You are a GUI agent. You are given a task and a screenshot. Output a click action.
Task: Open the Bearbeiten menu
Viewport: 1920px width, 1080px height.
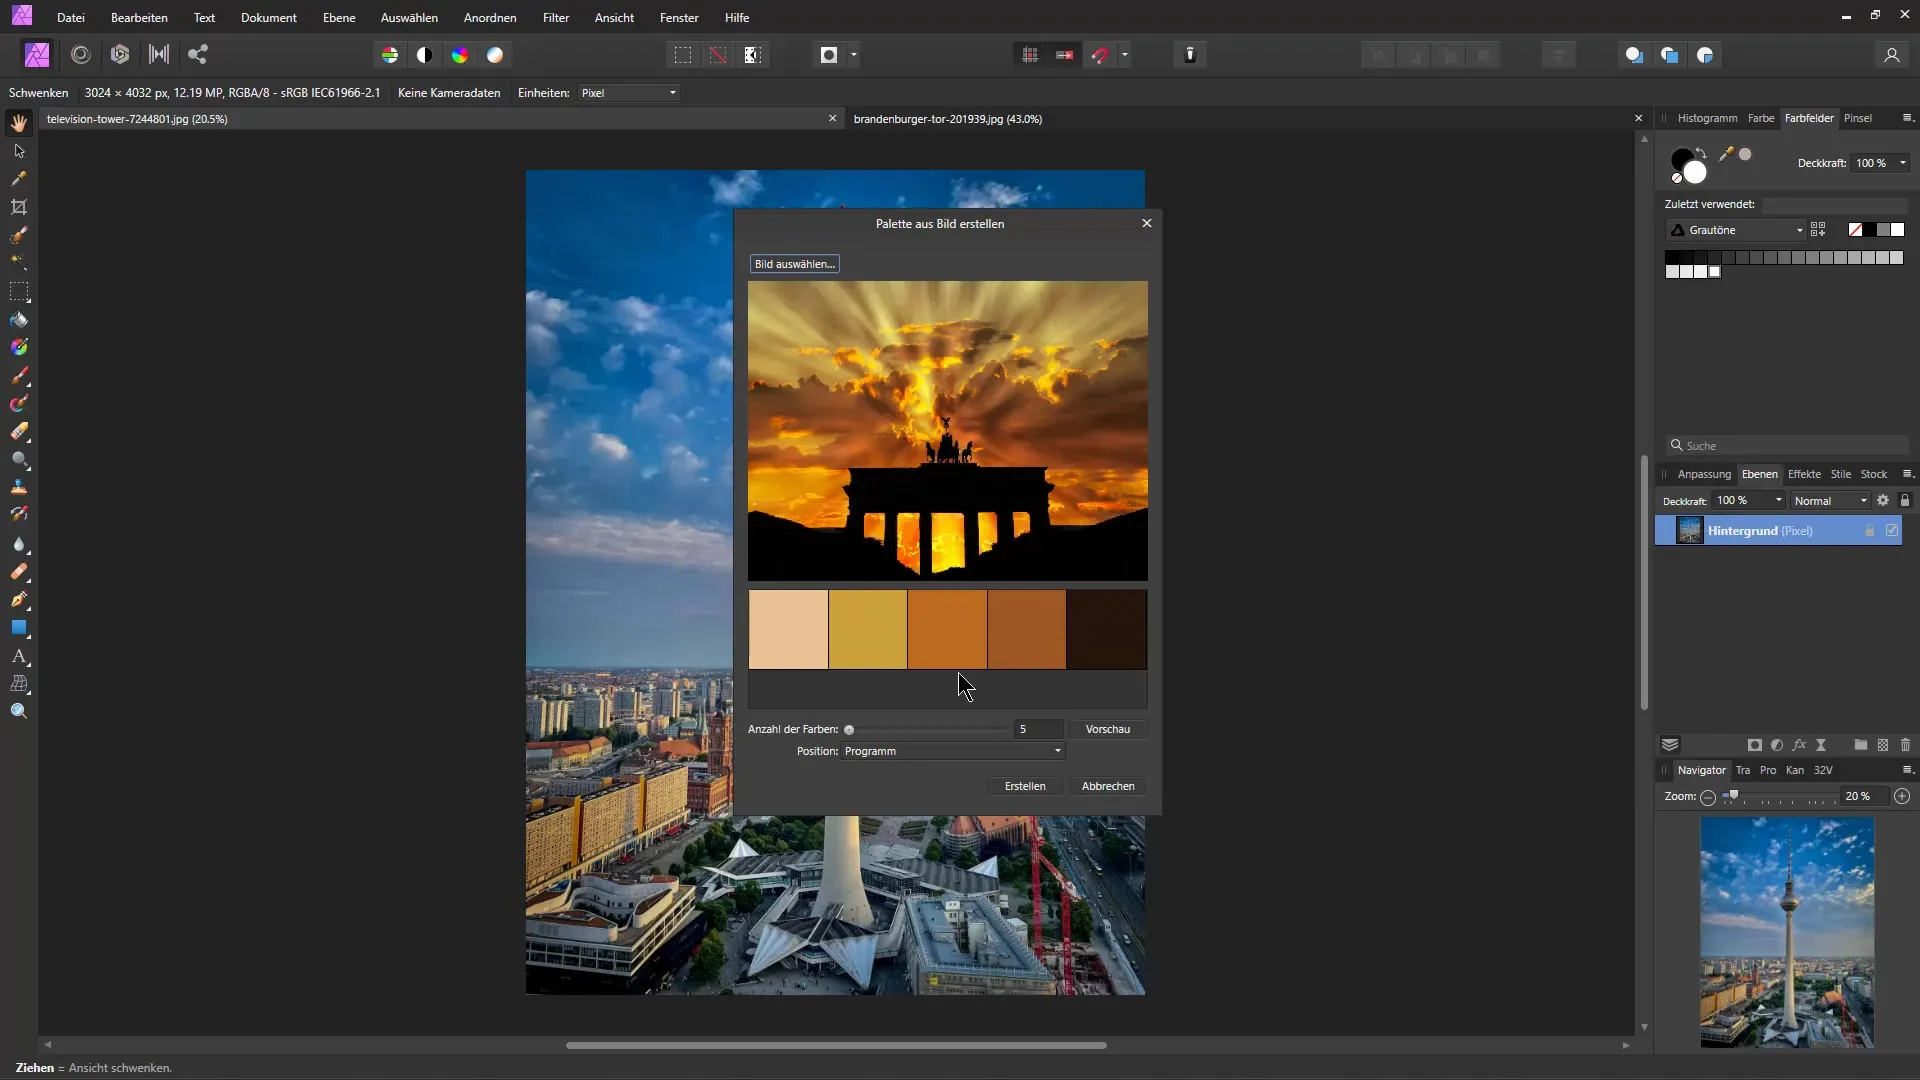[139, 18]
